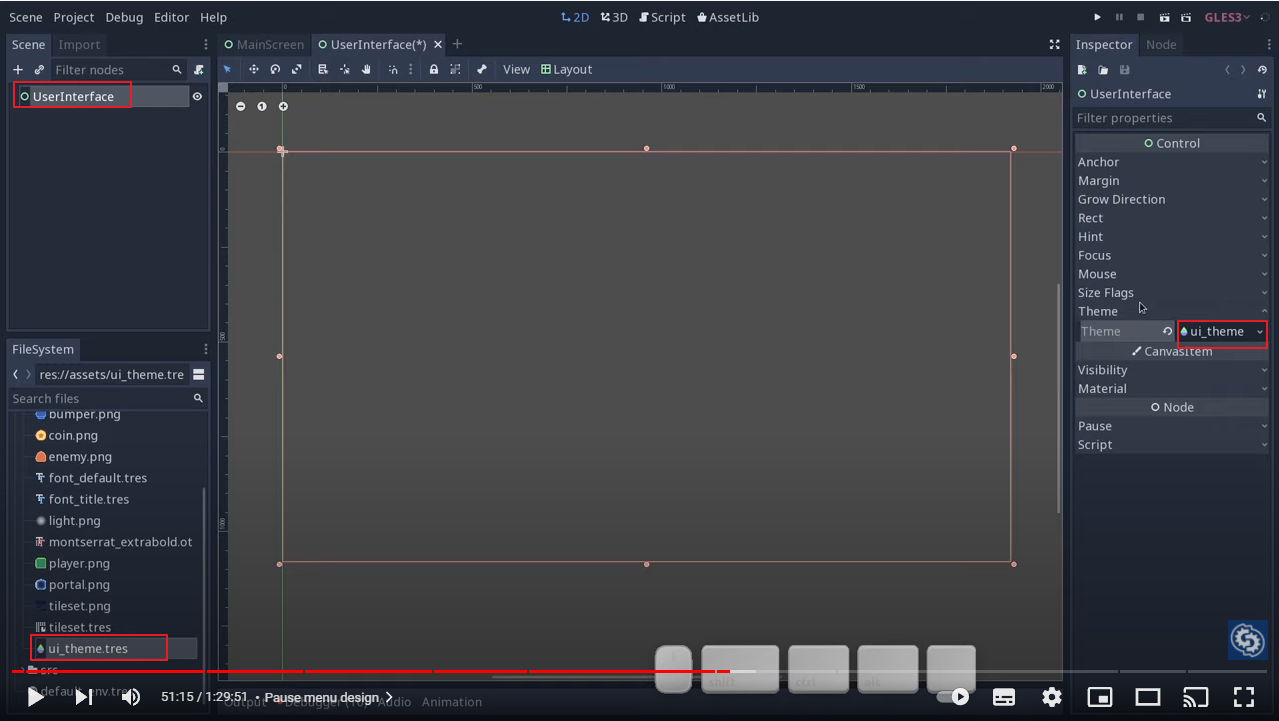The width and height of the screenshot is (1279, 721).
Task: Open YouTube player settings gear
Action: point(1051,697)
